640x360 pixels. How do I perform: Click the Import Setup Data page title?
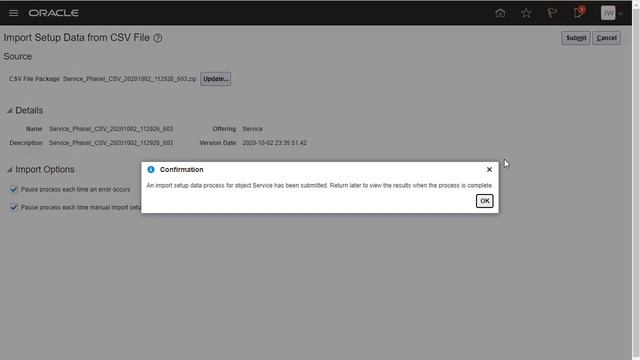pyautogui.click(x=77, y=38)
